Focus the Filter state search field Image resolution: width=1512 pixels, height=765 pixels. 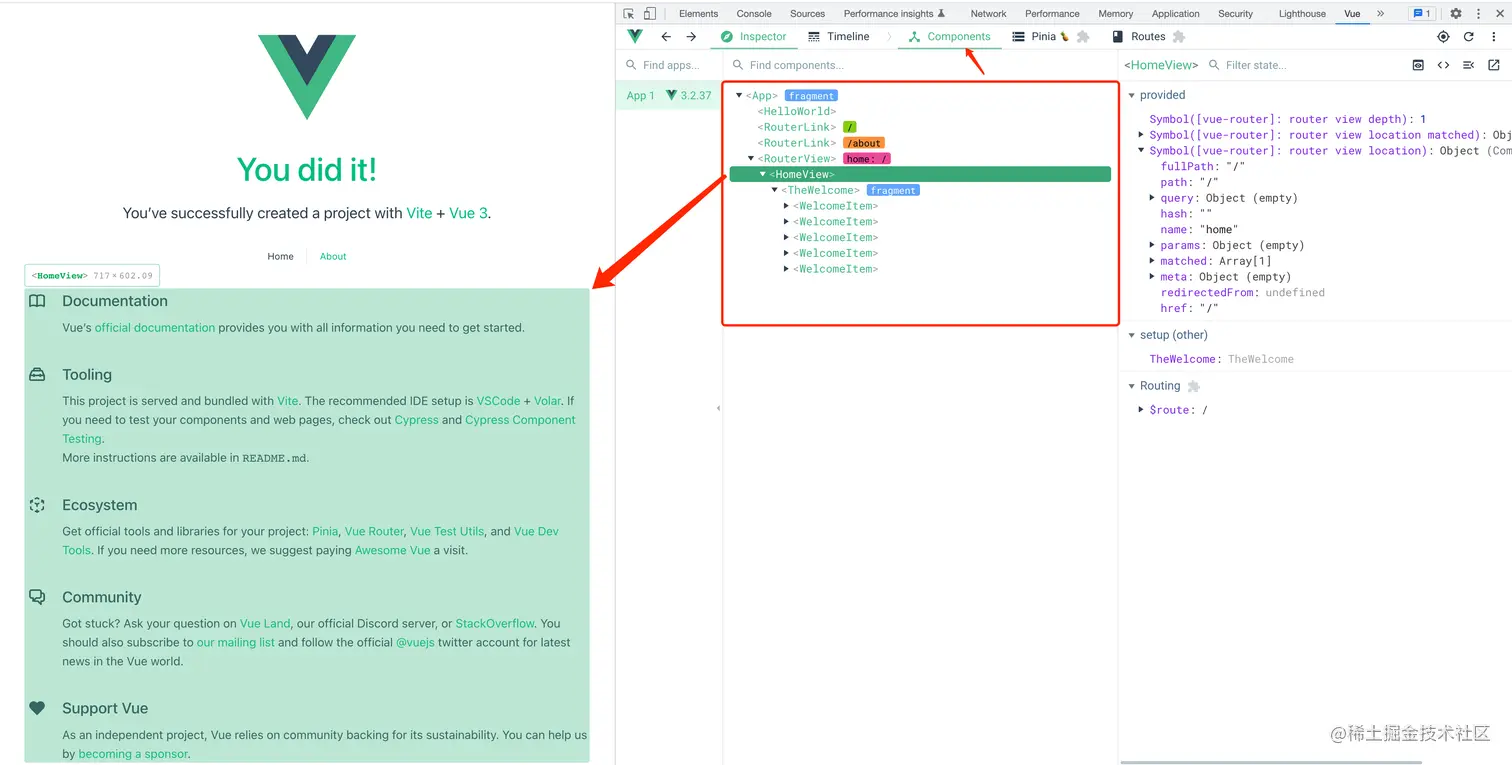click(x=1300, y=65)
